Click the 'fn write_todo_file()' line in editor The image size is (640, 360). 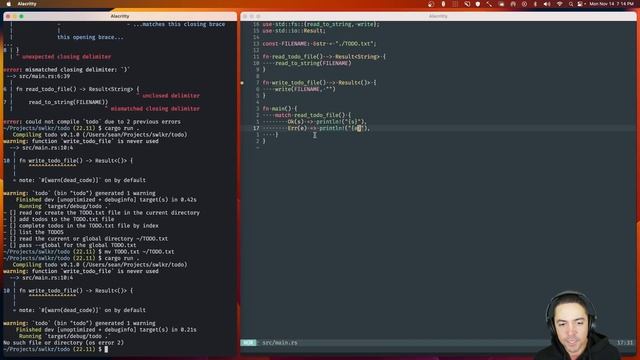tap(319, 83)
